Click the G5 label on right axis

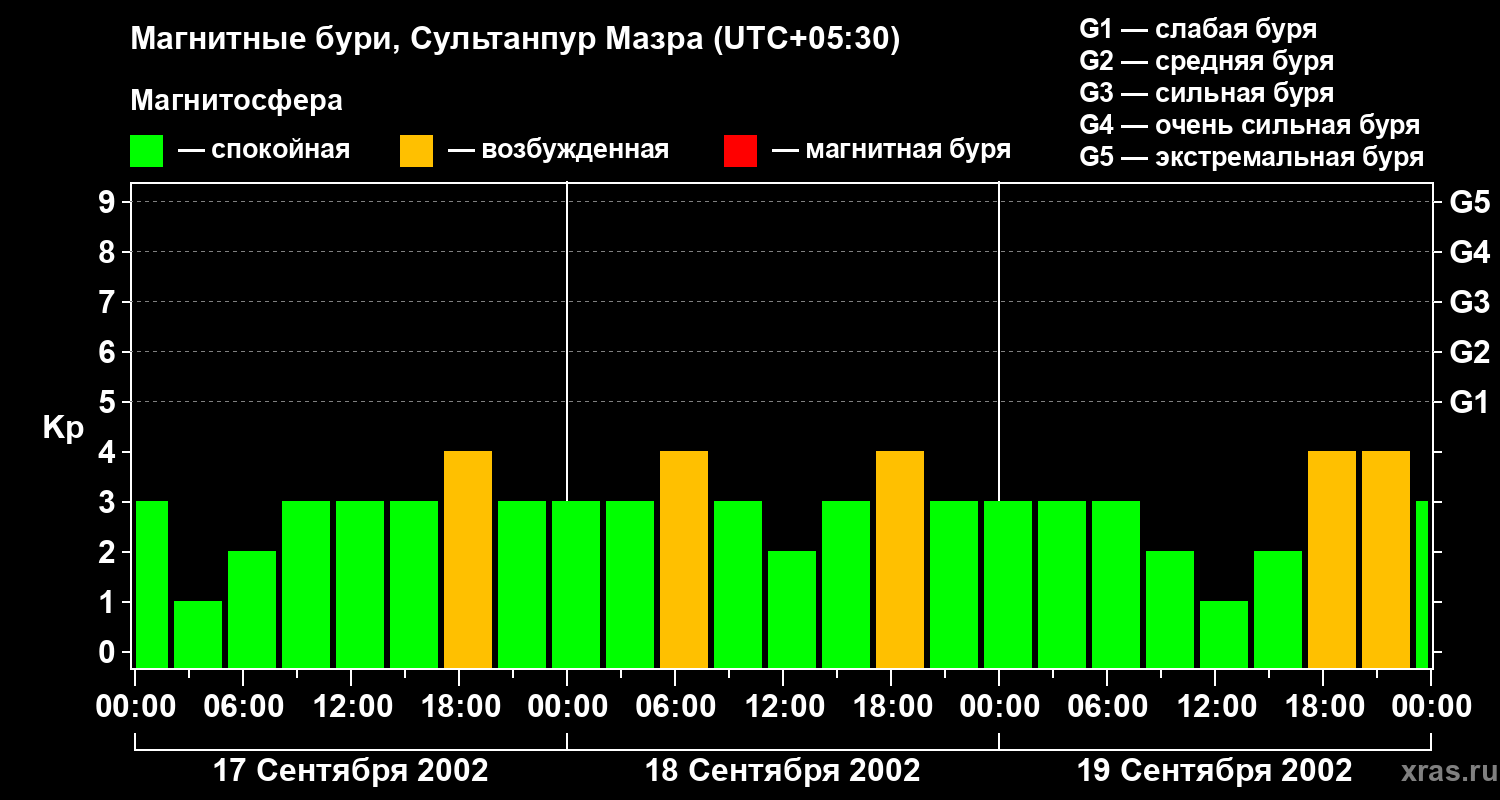(1469, 203)
